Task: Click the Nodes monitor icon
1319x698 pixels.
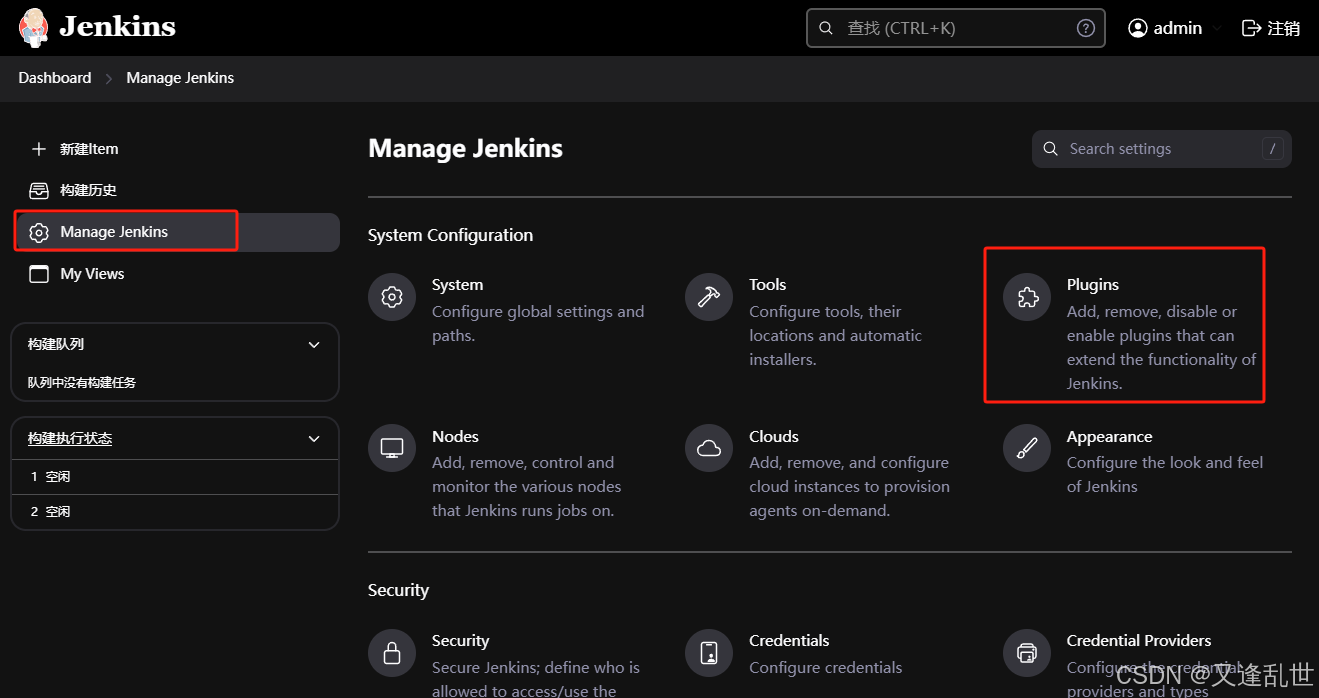Action: [392, 449]
